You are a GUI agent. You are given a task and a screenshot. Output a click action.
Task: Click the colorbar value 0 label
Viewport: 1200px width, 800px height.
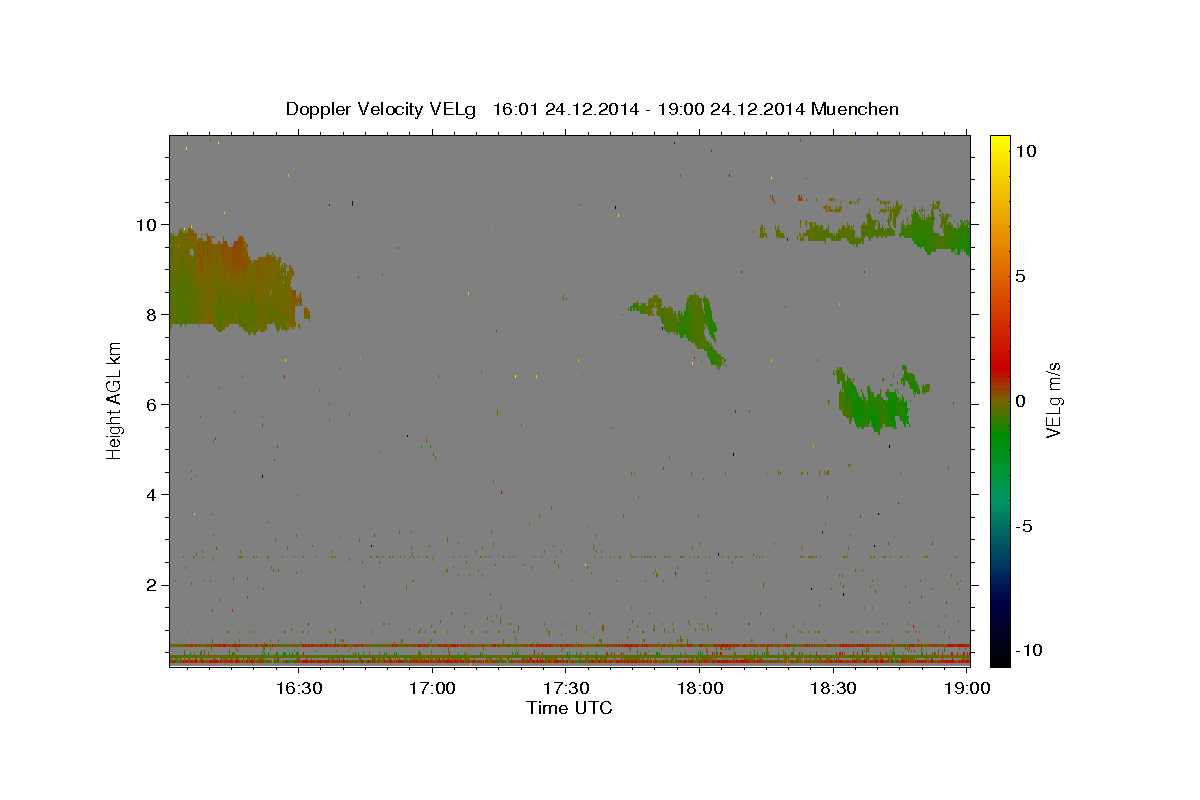click(x=1020, y=401)
